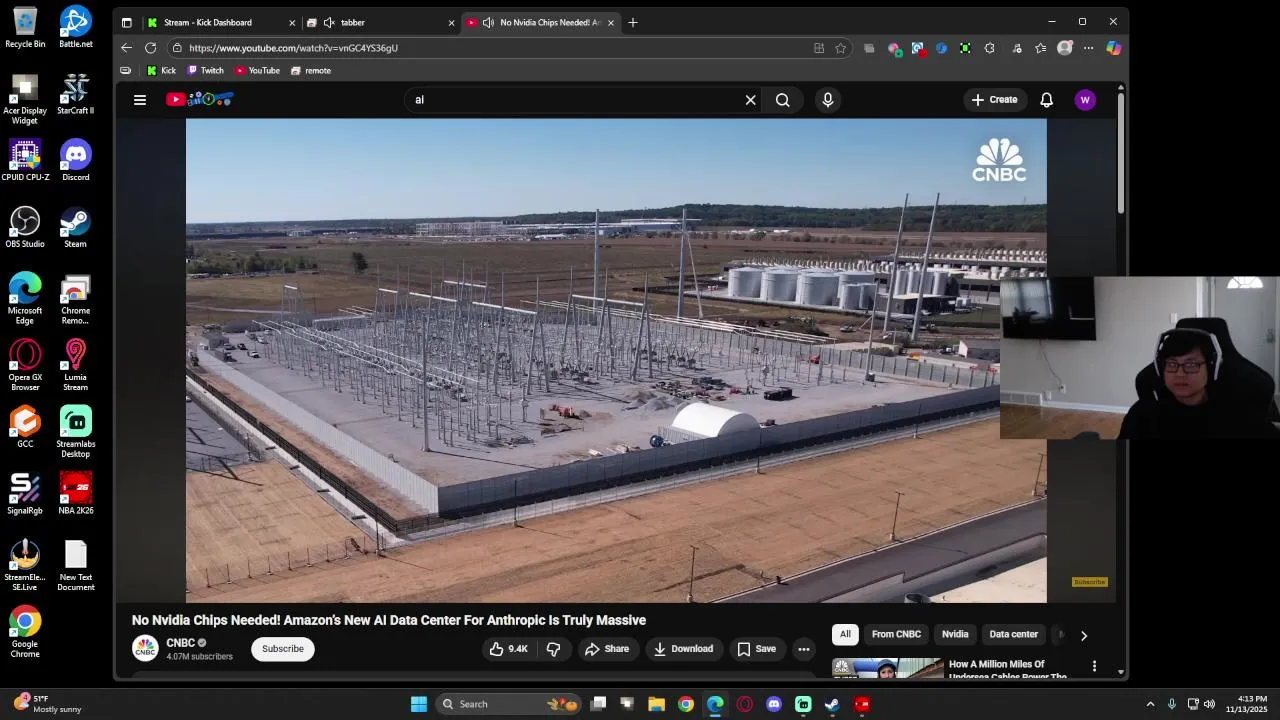The width and height of the screenshot is (1280, 720).
Task: Go back in the browser
Action: click(x=126, y=48)
